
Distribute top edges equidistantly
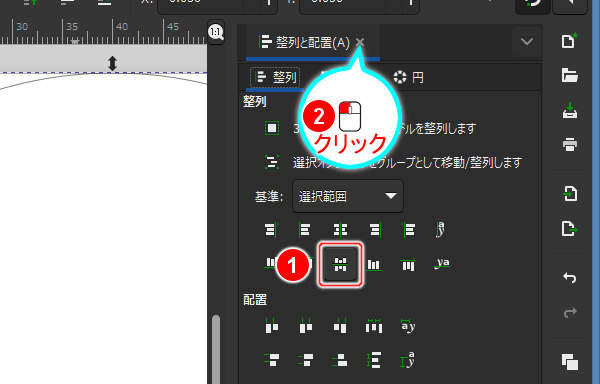pyautogui.click(x=272, y=360)
